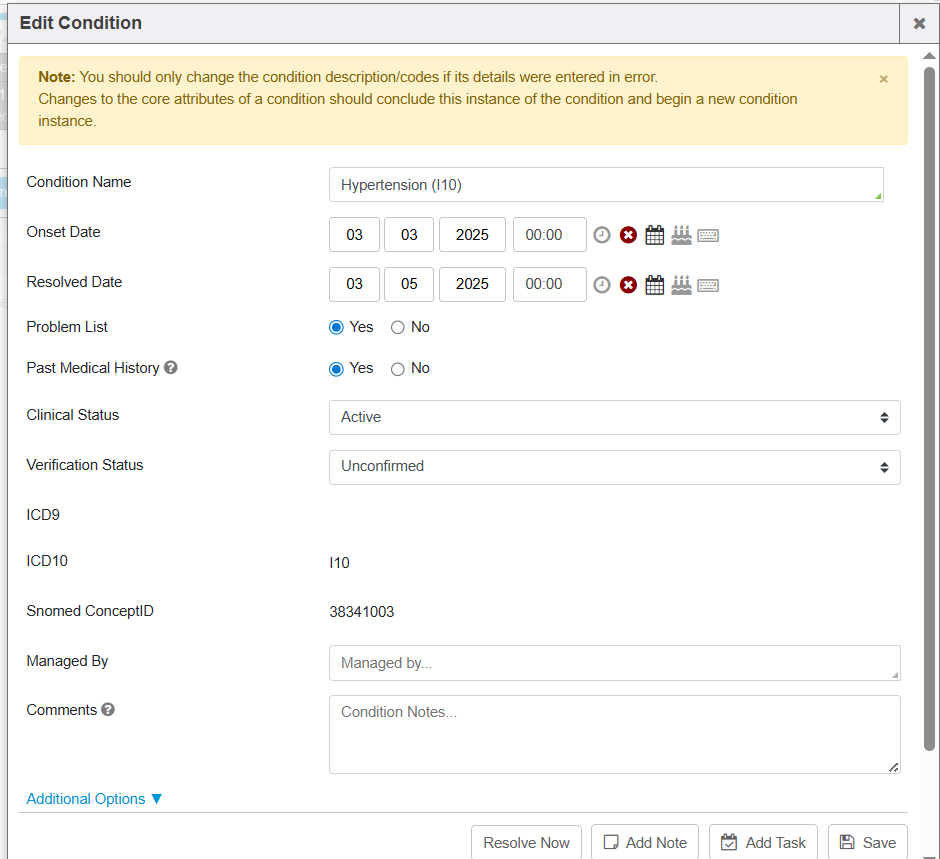Image resolution: width=940 pixels, height=859 pixels.
Task: Click the help icon beside Past Medical History
Action: click(x=171, y=368)
